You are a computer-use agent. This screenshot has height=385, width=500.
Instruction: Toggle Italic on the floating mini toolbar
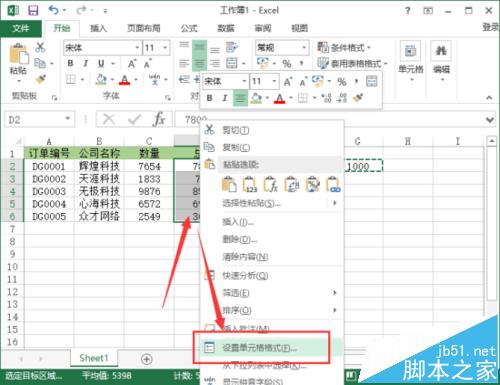point(225,98)
